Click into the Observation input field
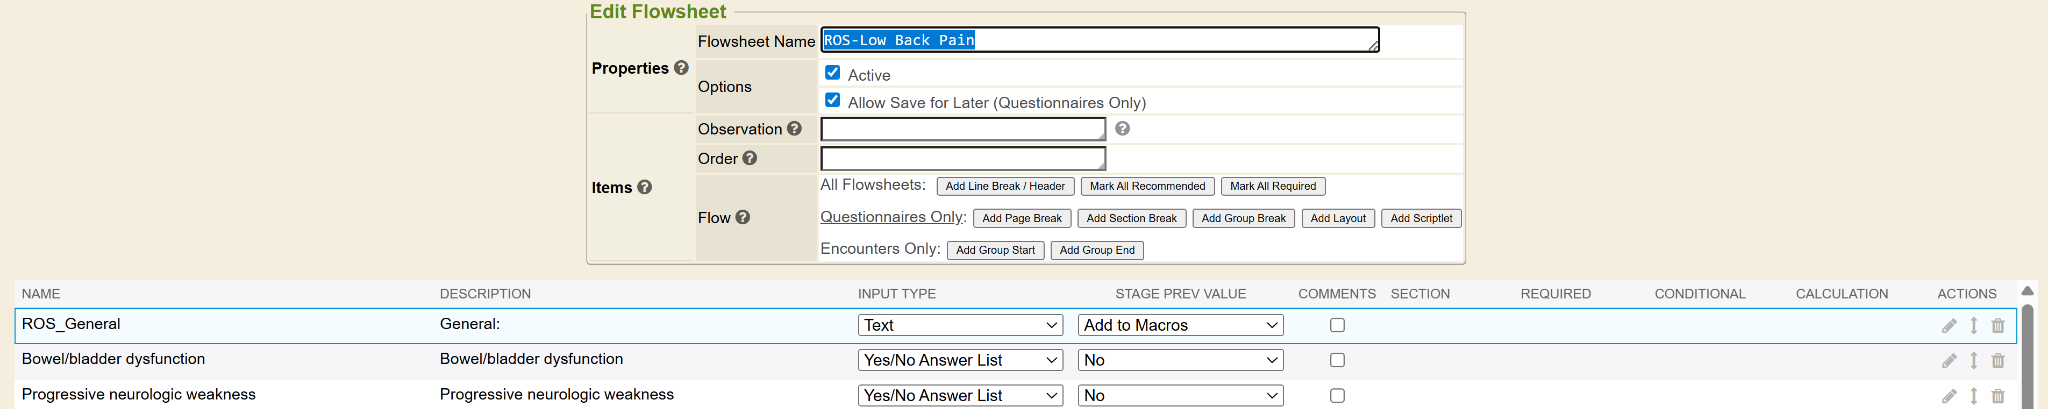The image size is (2048, 409). tap(962, 129)
